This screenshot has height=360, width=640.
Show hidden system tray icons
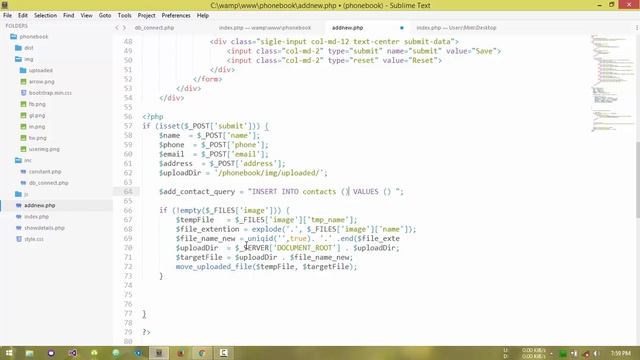click(551, 353)
